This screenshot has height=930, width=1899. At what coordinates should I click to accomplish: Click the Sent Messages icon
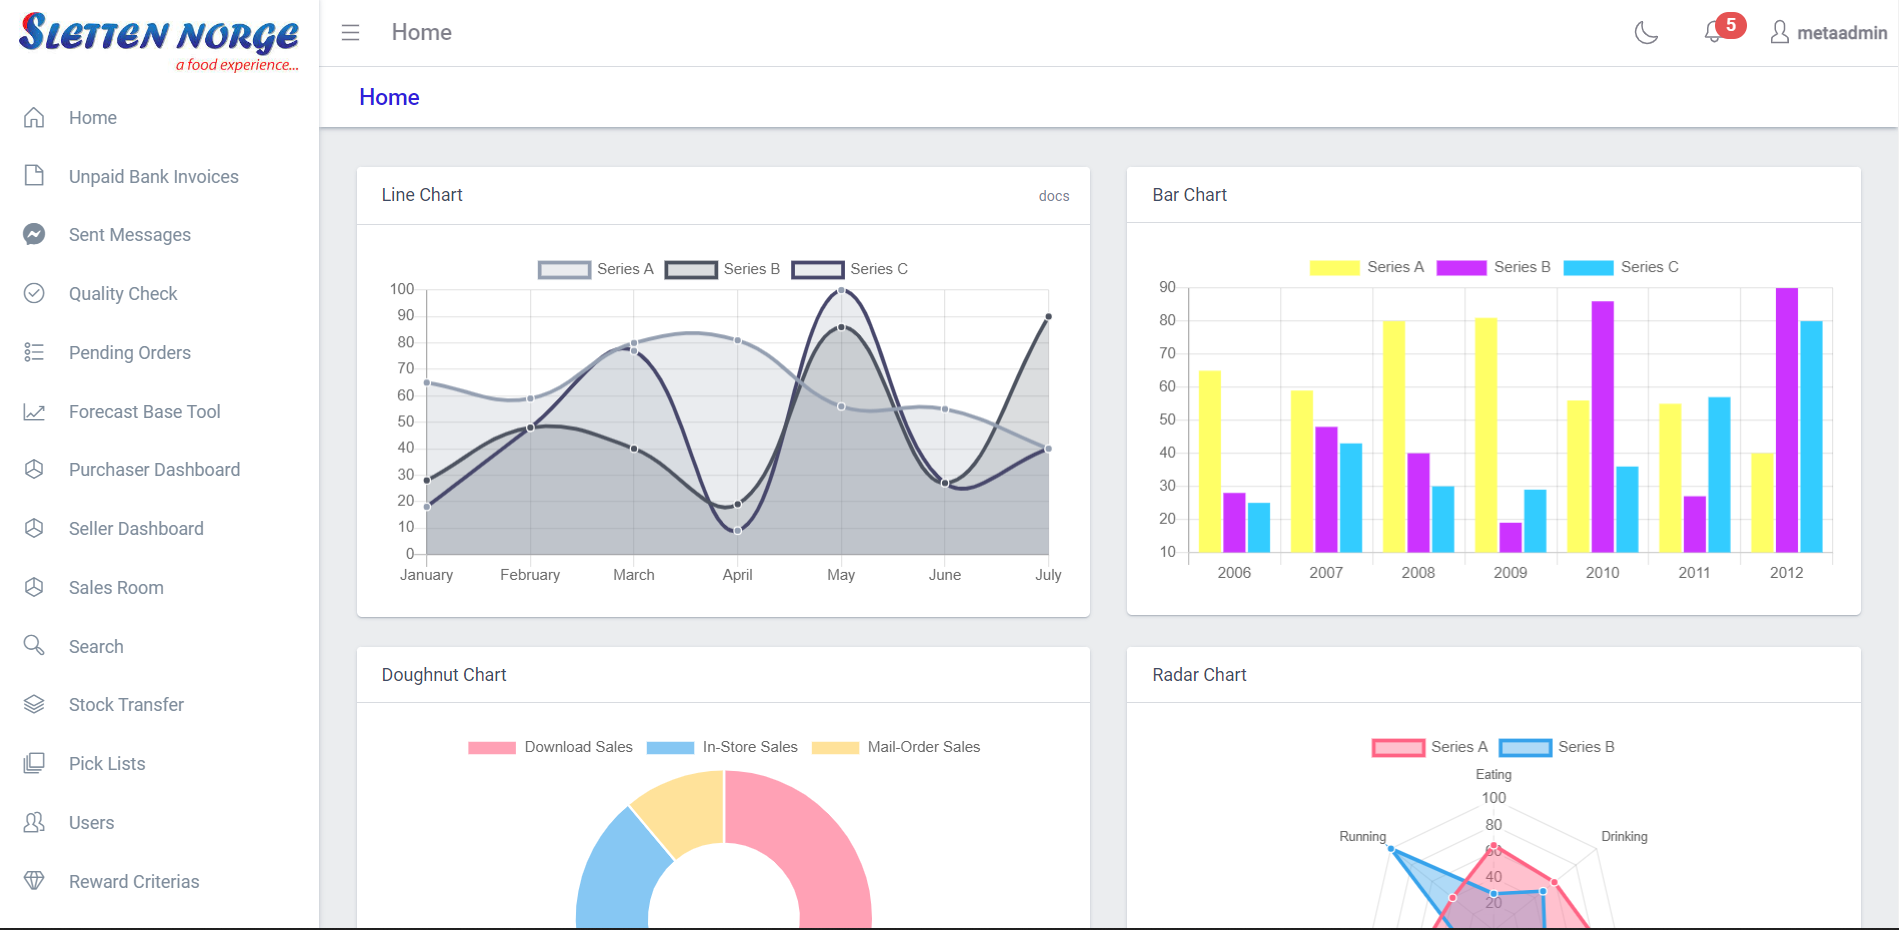(34, 234)
